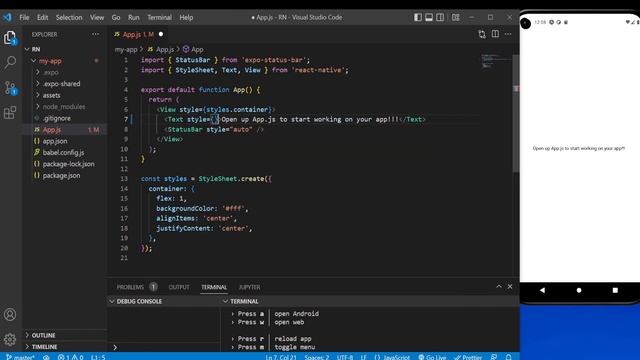640x360 pixels.
Task: Open the Selection menu
Action: pyautogui.click(x=69, y=18)
